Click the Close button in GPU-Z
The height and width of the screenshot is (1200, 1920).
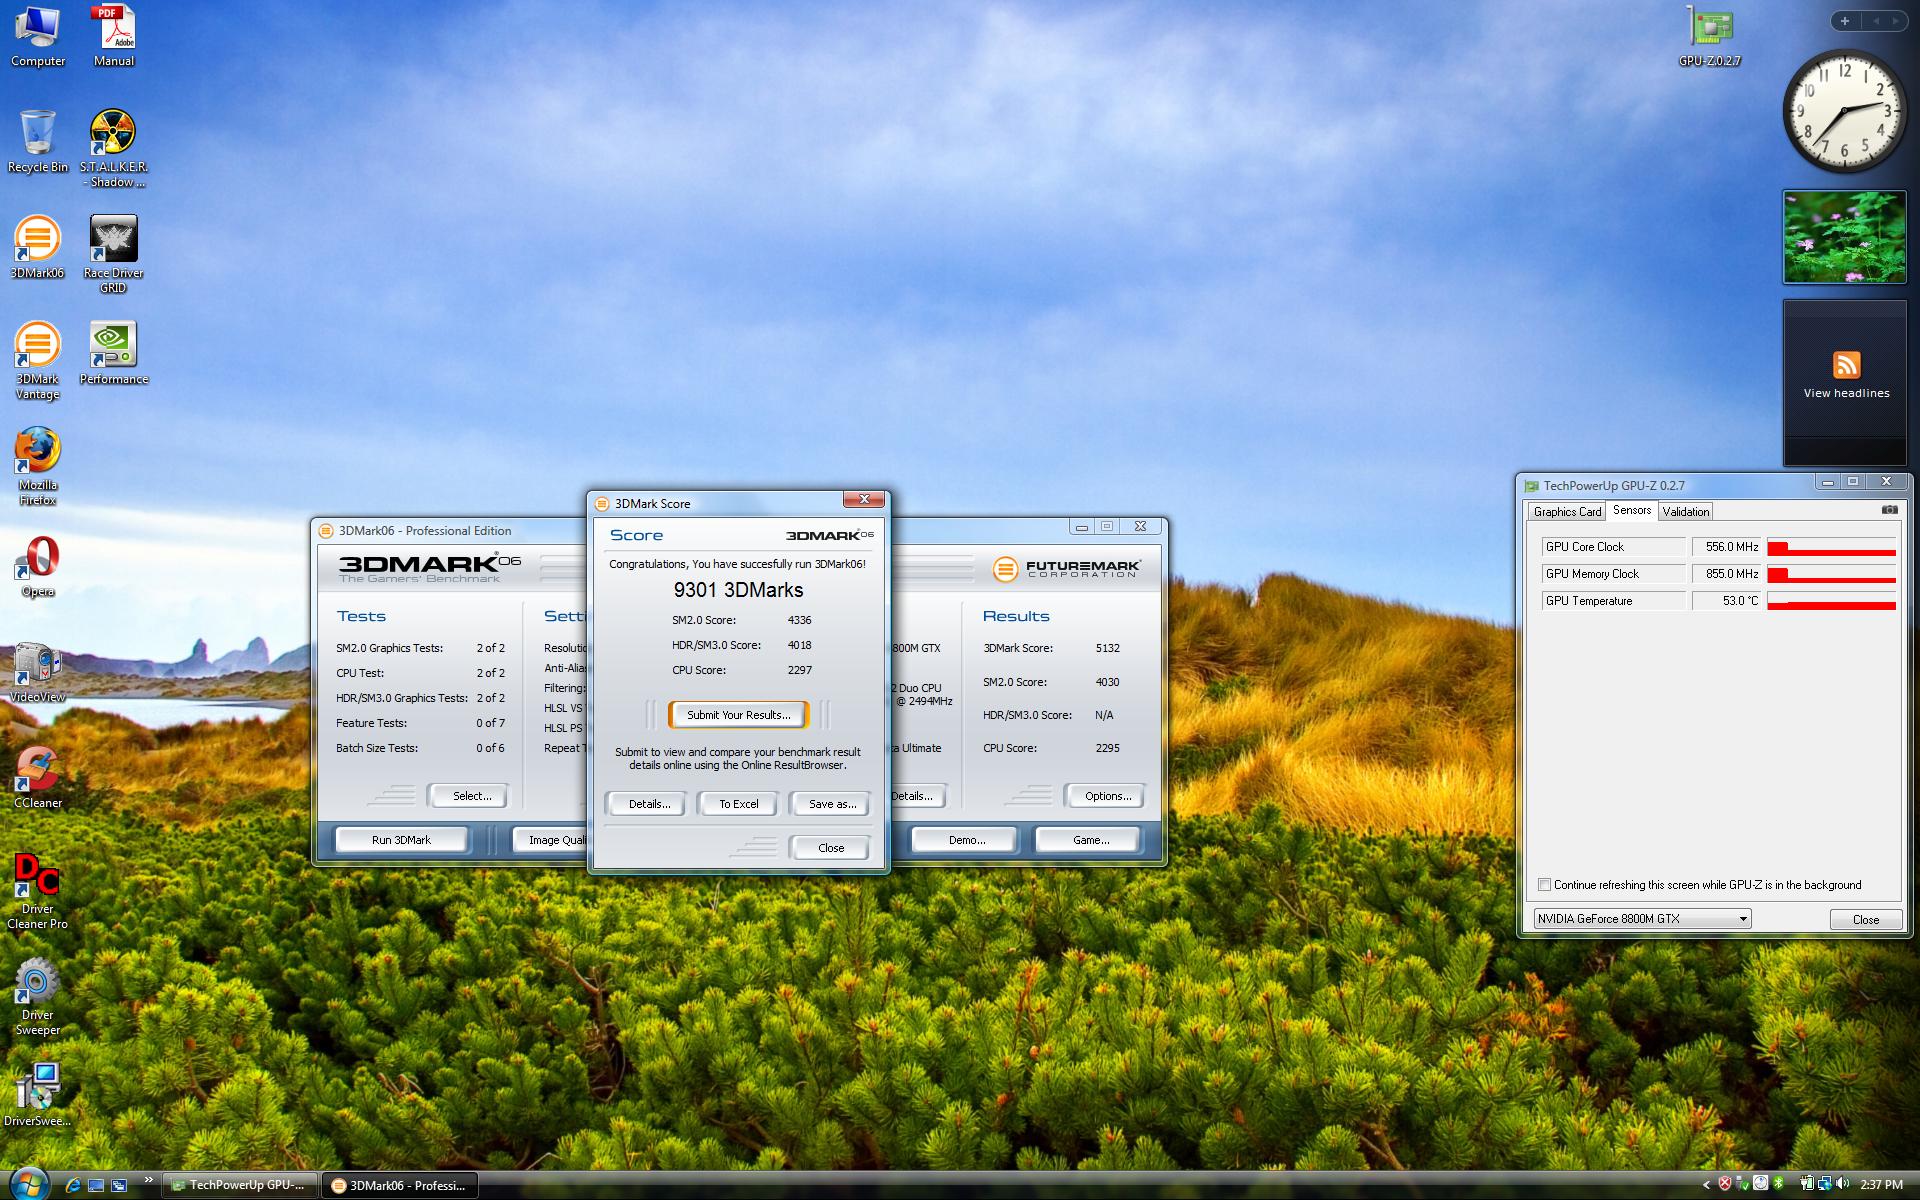point(1865,920)
